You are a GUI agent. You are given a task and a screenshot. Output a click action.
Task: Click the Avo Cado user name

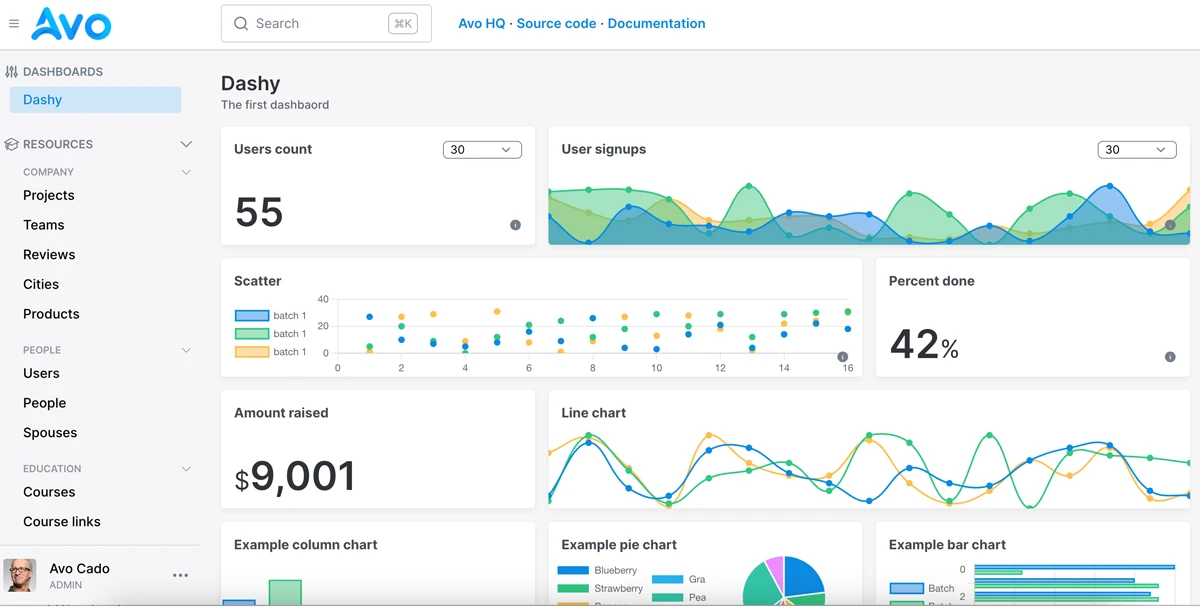(80, 568)
